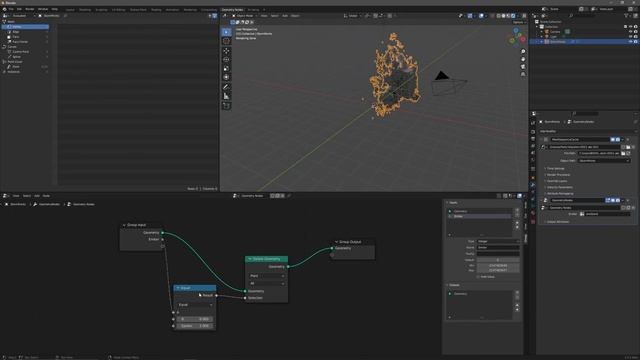Click the Blender logo menu icon

[x=4, y=9]
